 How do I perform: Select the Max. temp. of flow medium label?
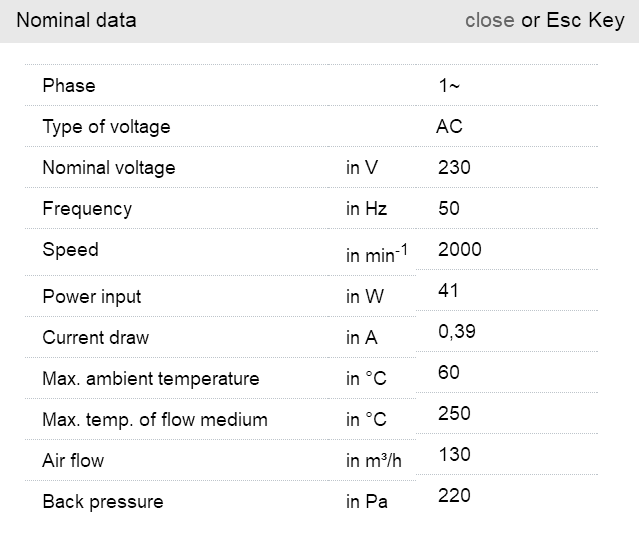pos(155,420)
